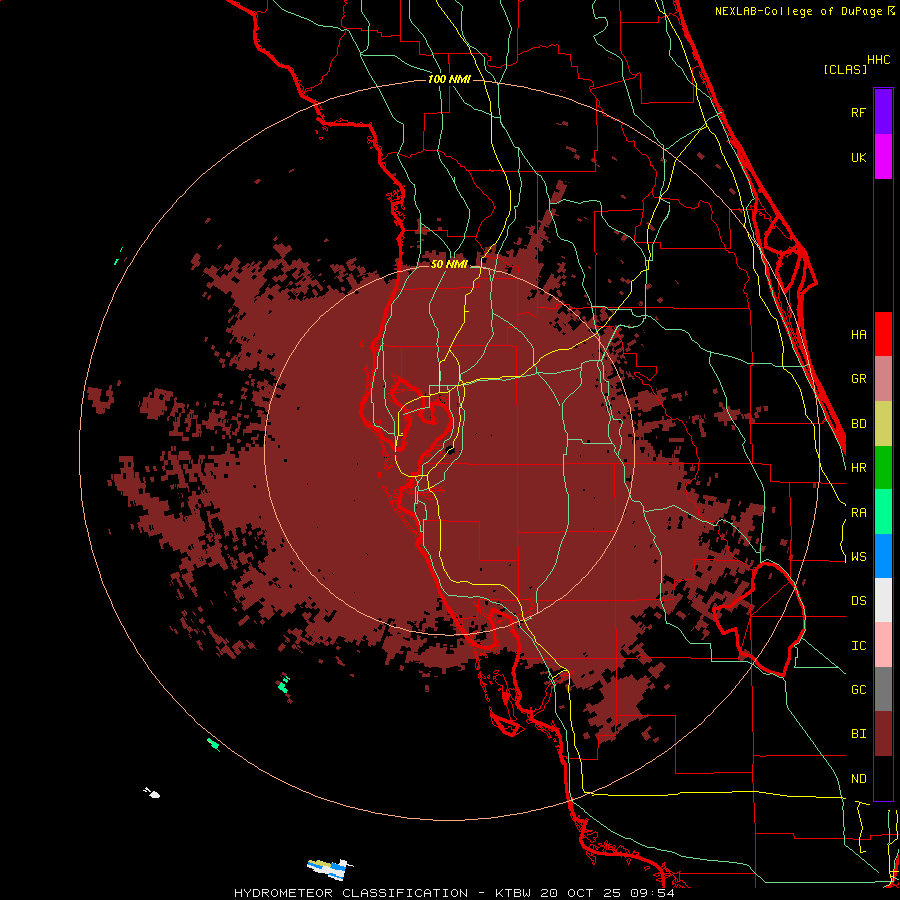Click the ND legend label

tap(859, 779)
